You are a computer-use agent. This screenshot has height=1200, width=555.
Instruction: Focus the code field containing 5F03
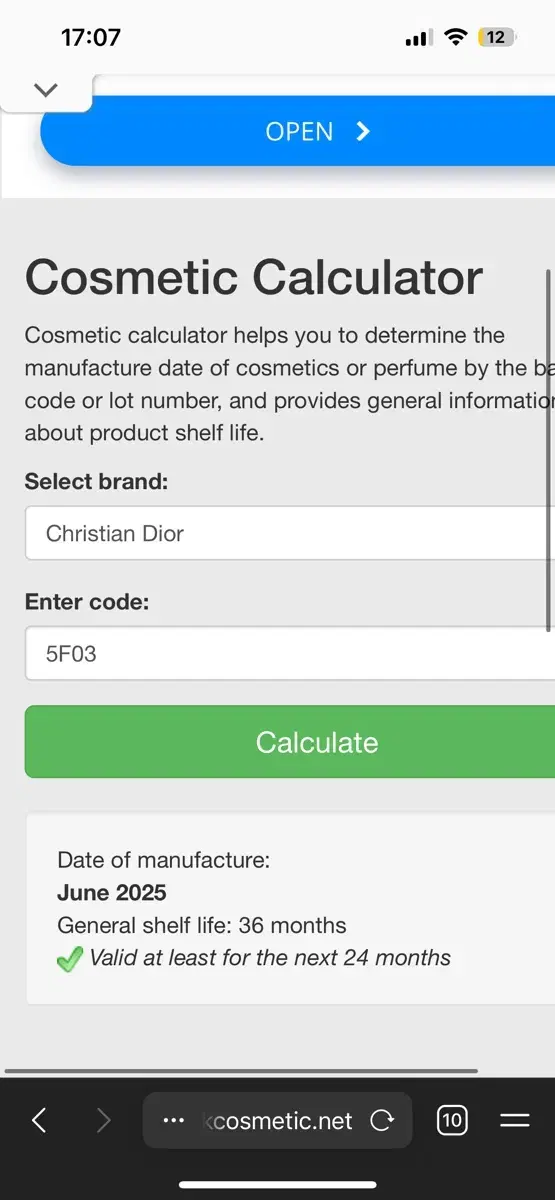[290, 654]
